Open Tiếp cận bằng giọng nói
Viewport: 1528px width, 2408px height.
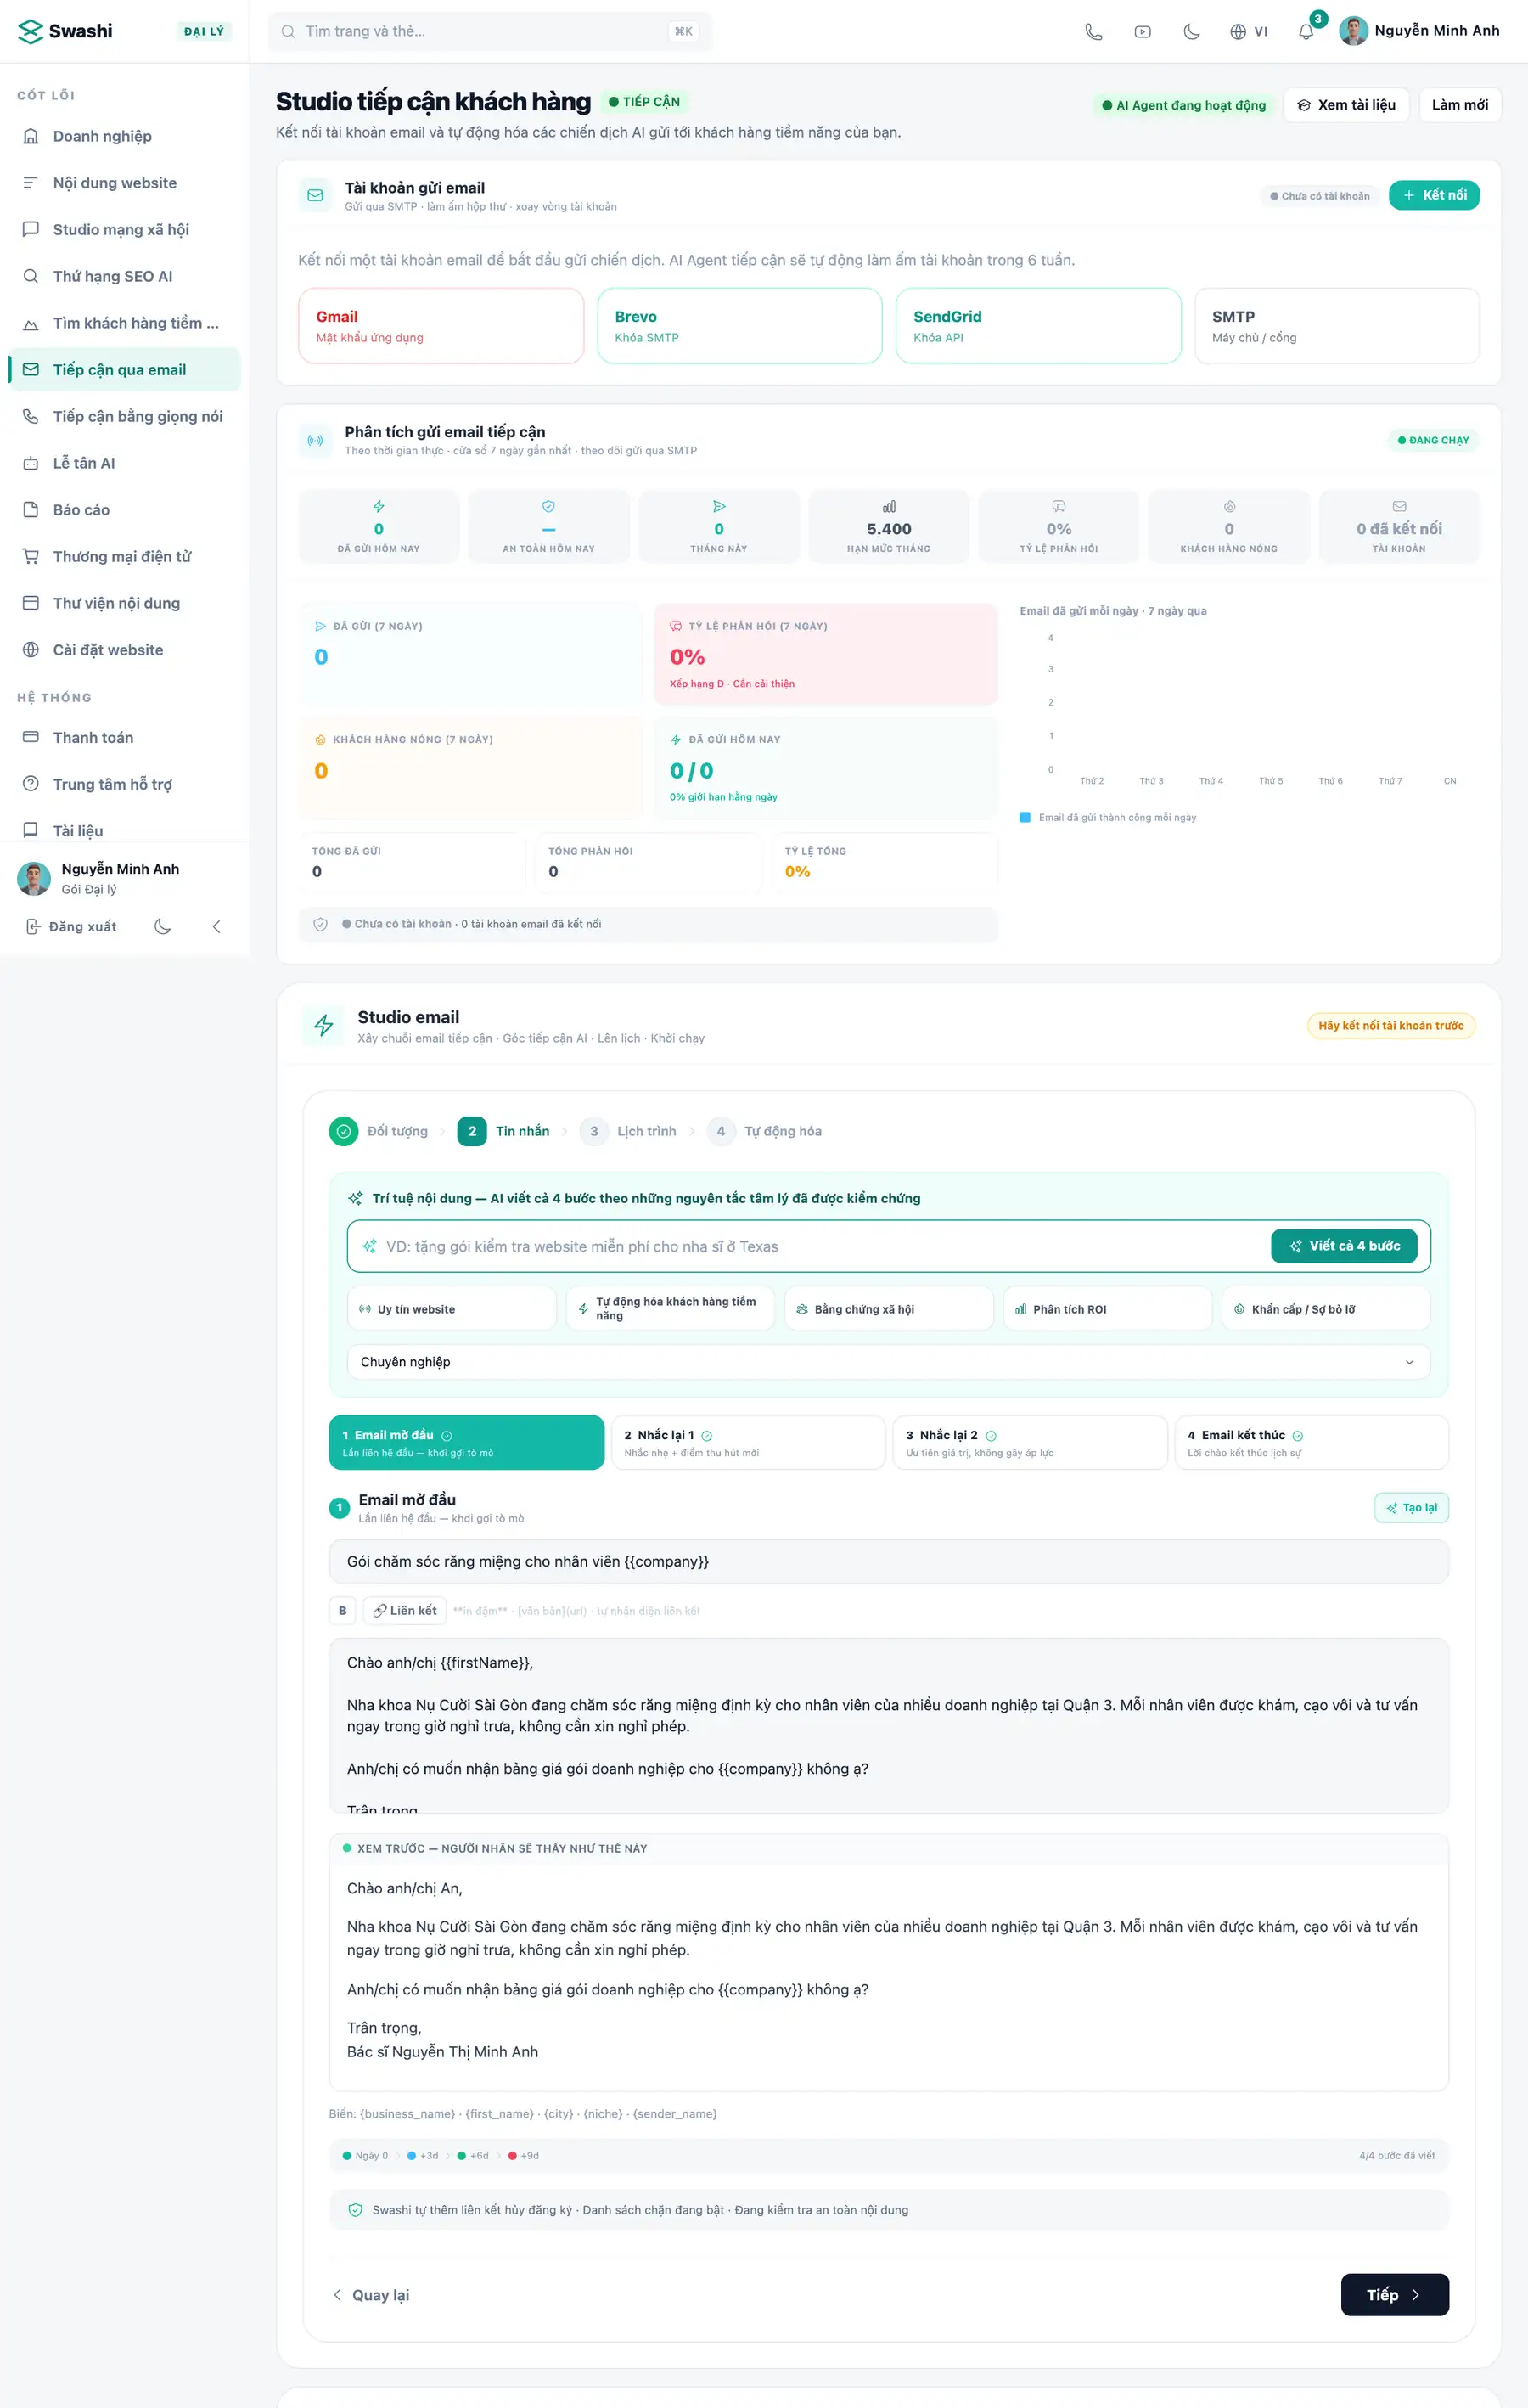tap(124, 416)
